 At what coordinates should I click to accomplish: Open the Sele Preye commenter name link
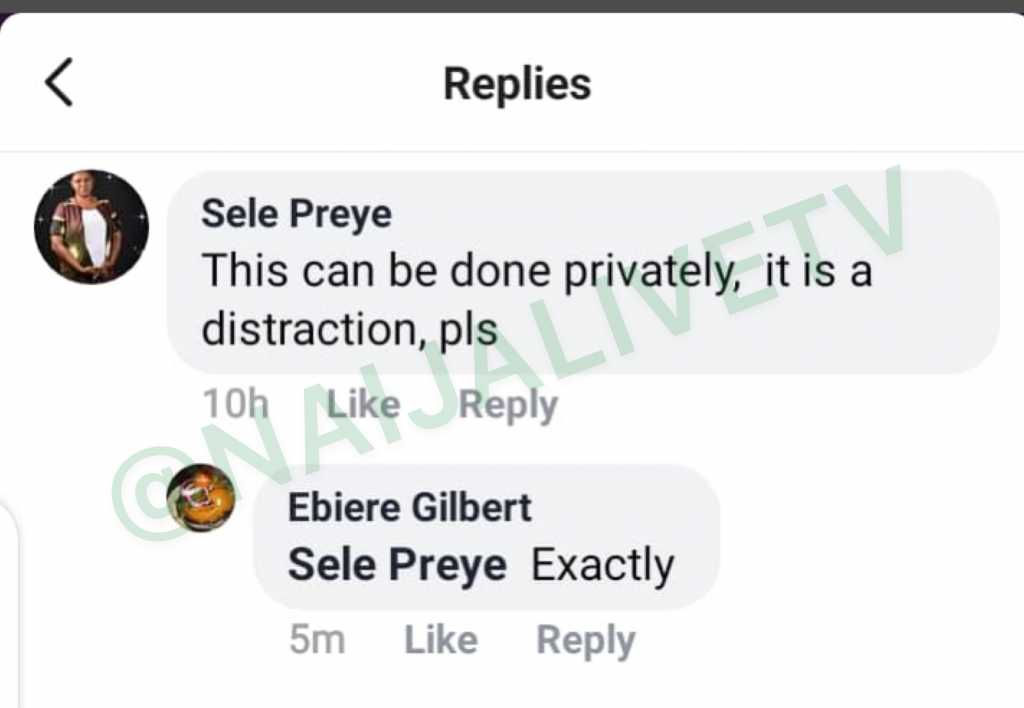click(x=296, y=214)
